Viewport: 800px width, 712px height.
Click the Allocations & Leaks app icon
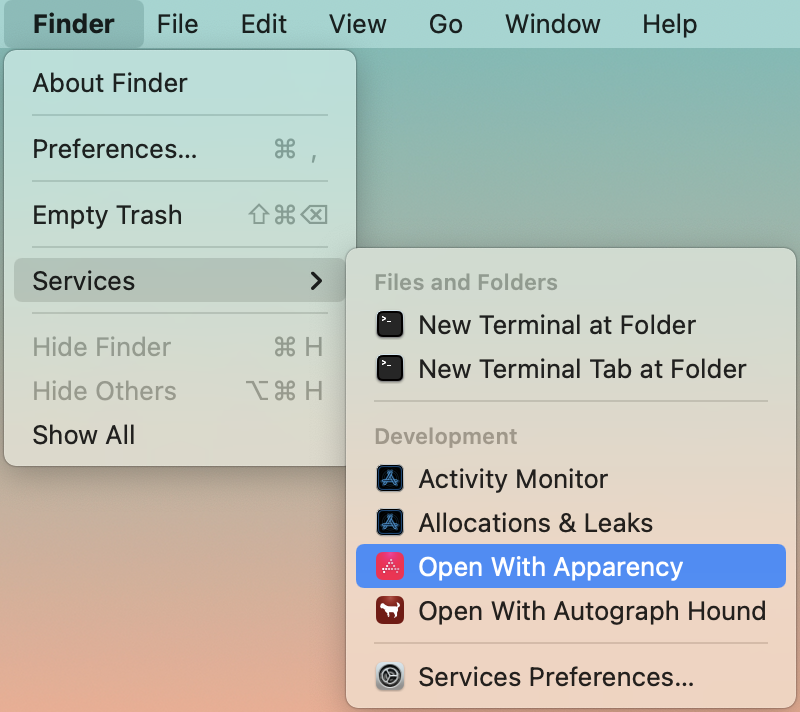pos(389,522)
